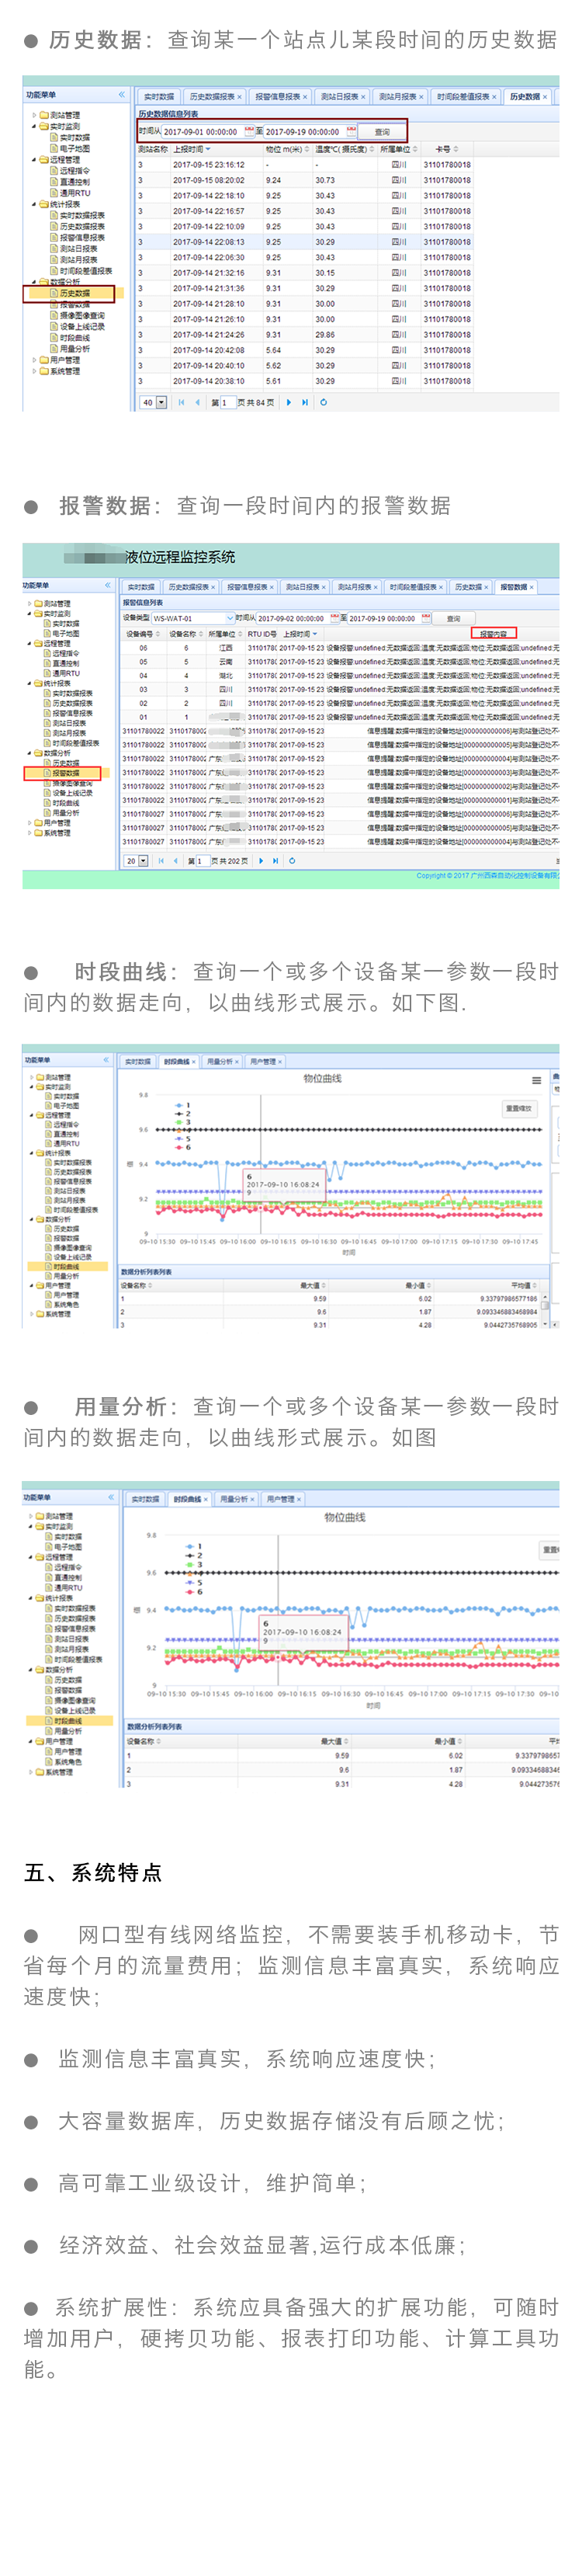Click Copyright © 2017 footer link

pyautogui.click(x=487, y=875)
